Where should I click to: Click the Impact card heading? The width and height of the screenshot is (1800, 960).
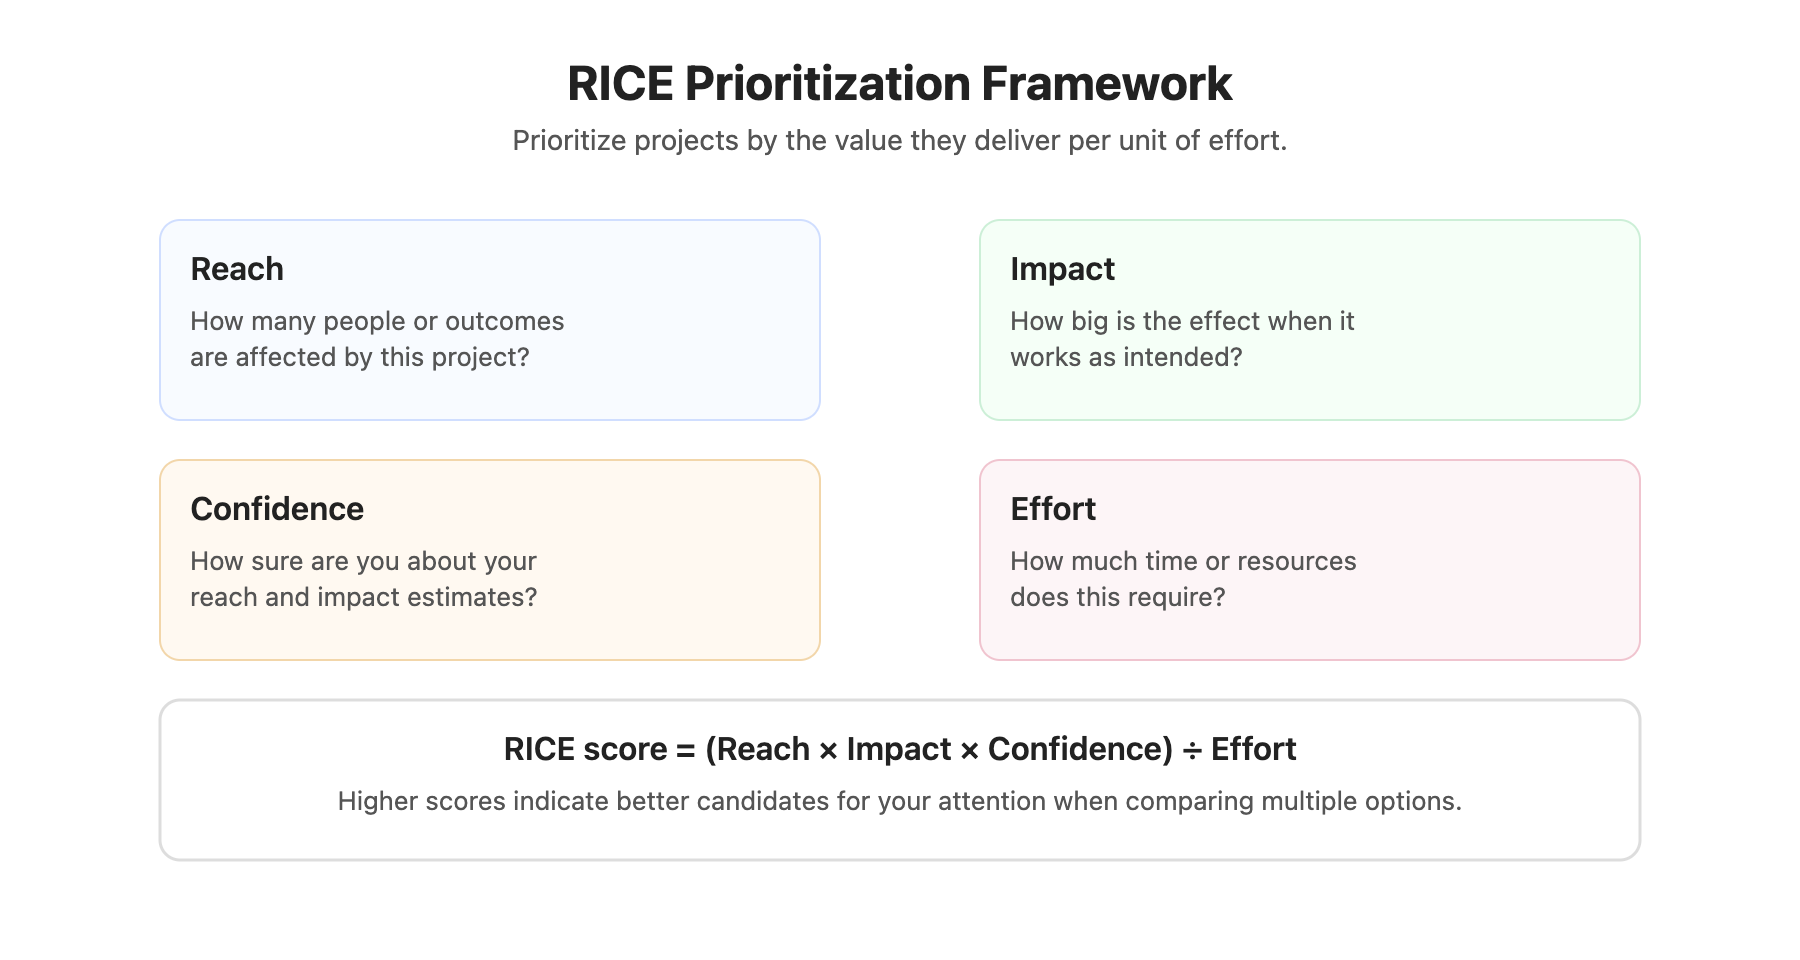pyautogui.click(x=1062, y=269)
